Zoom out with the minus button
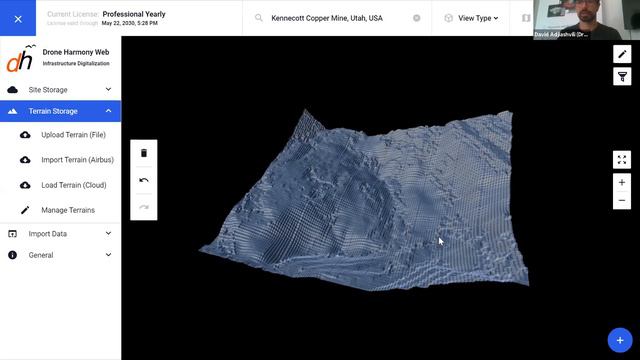 622,200
